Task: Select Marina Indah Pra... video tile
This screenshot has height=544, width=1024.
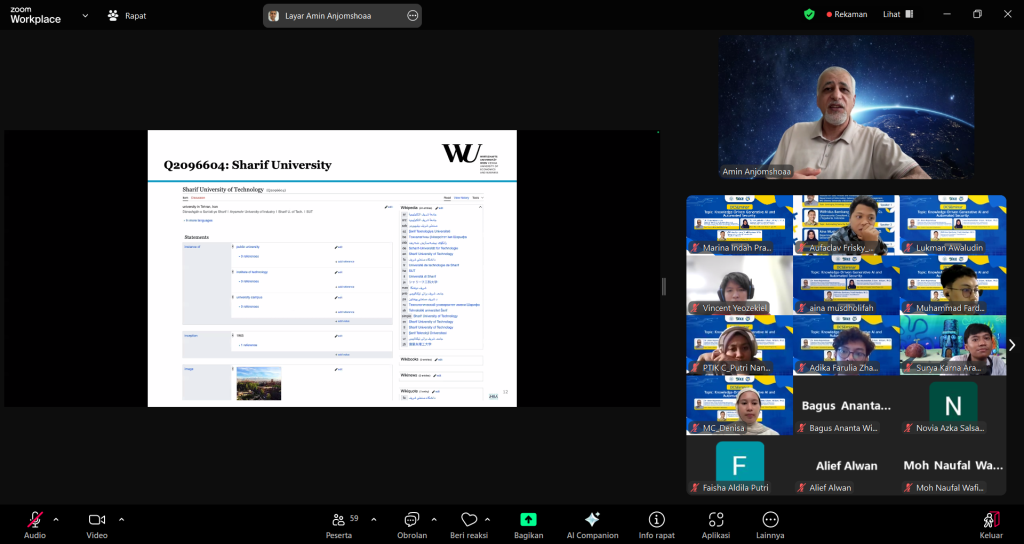Action: click(x=739, y=225)
